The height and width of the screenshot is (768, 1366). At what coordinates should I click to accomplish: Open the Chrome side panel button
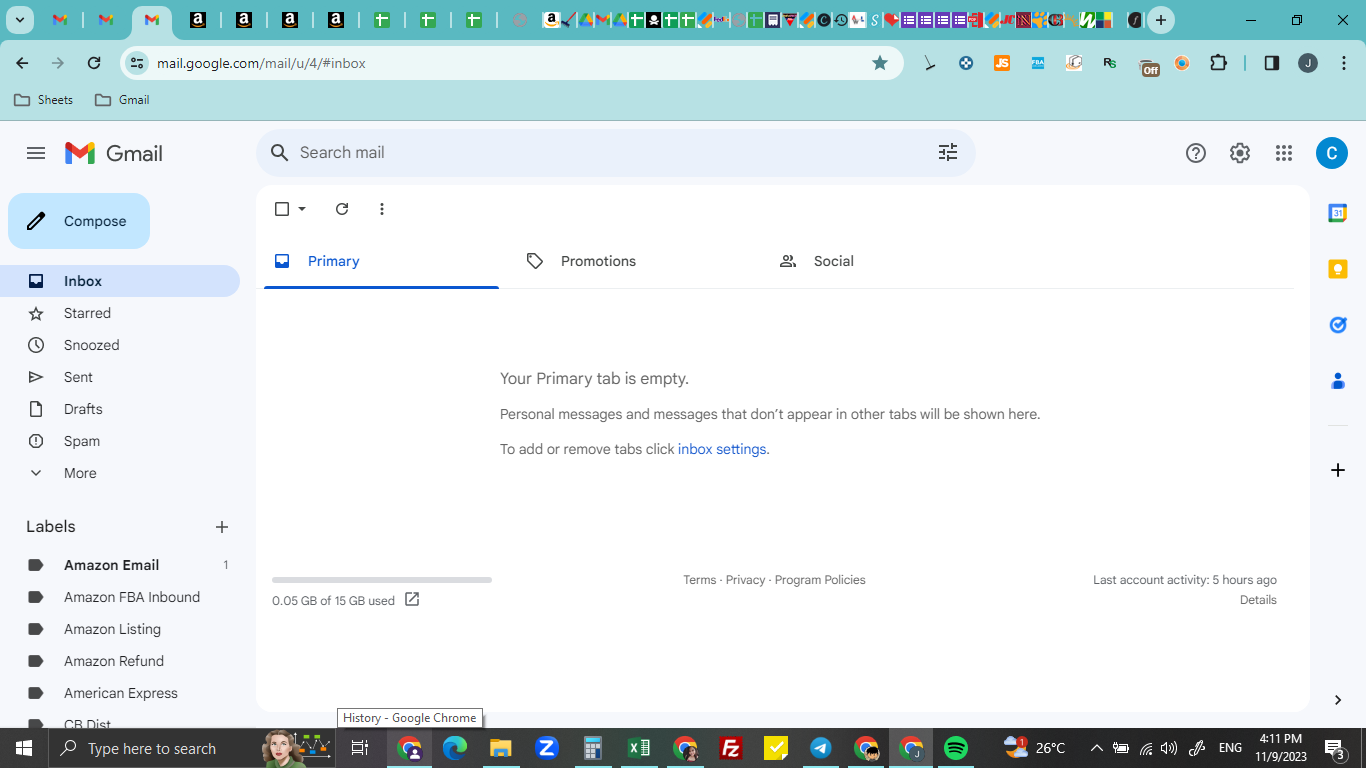point(1272,63)
